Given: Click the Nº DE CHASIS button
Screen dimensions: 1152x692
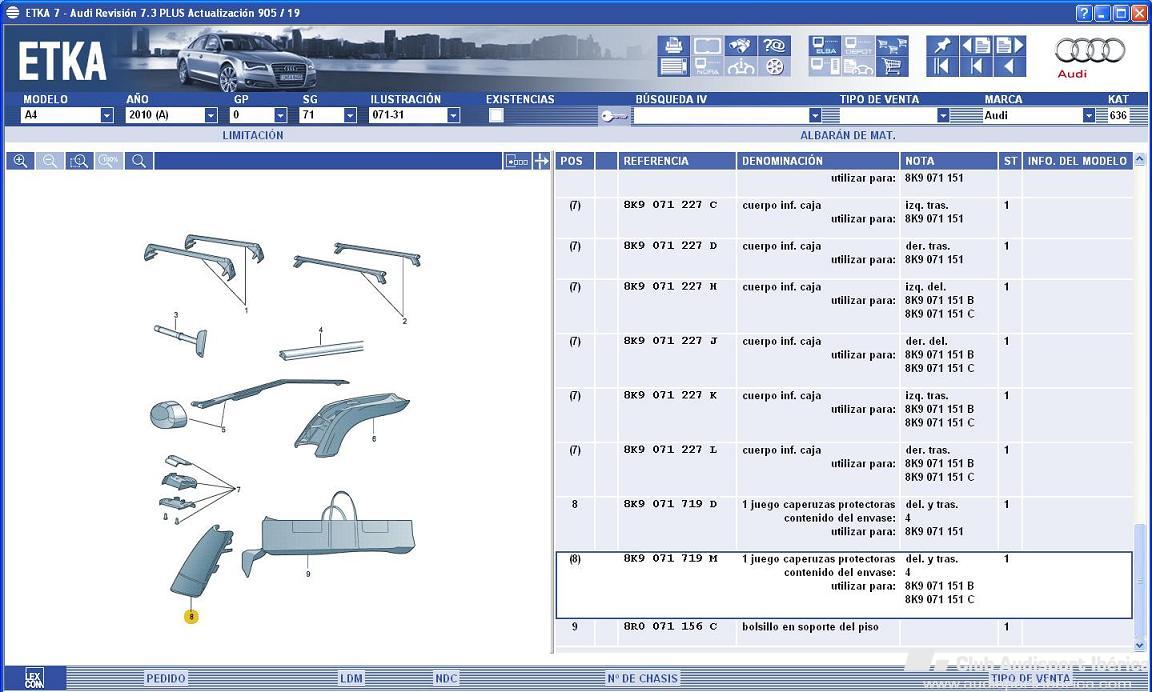Looking at the screenshot, I should pos(642,678).
